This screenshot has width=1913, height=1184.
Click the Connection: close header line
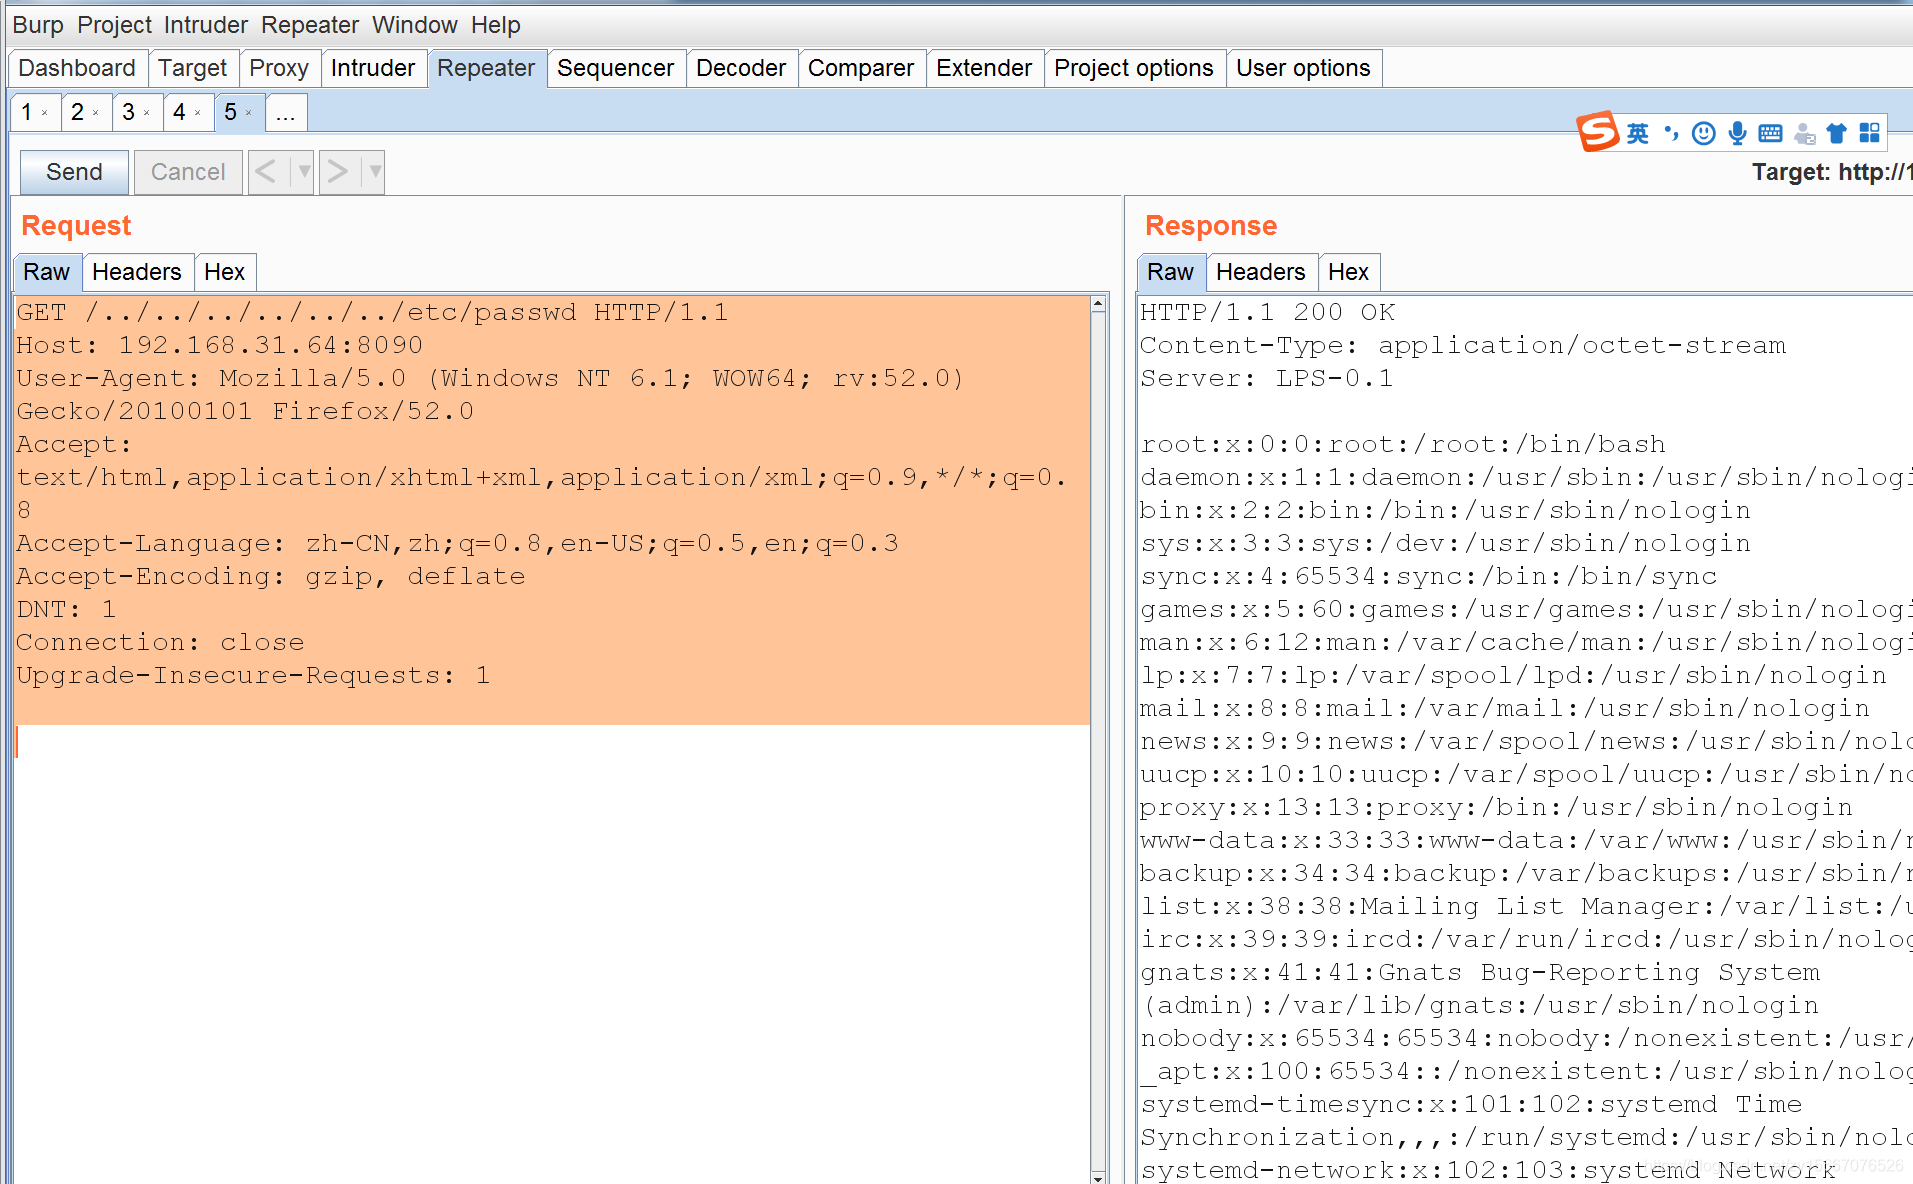click(x=160, y=642)
